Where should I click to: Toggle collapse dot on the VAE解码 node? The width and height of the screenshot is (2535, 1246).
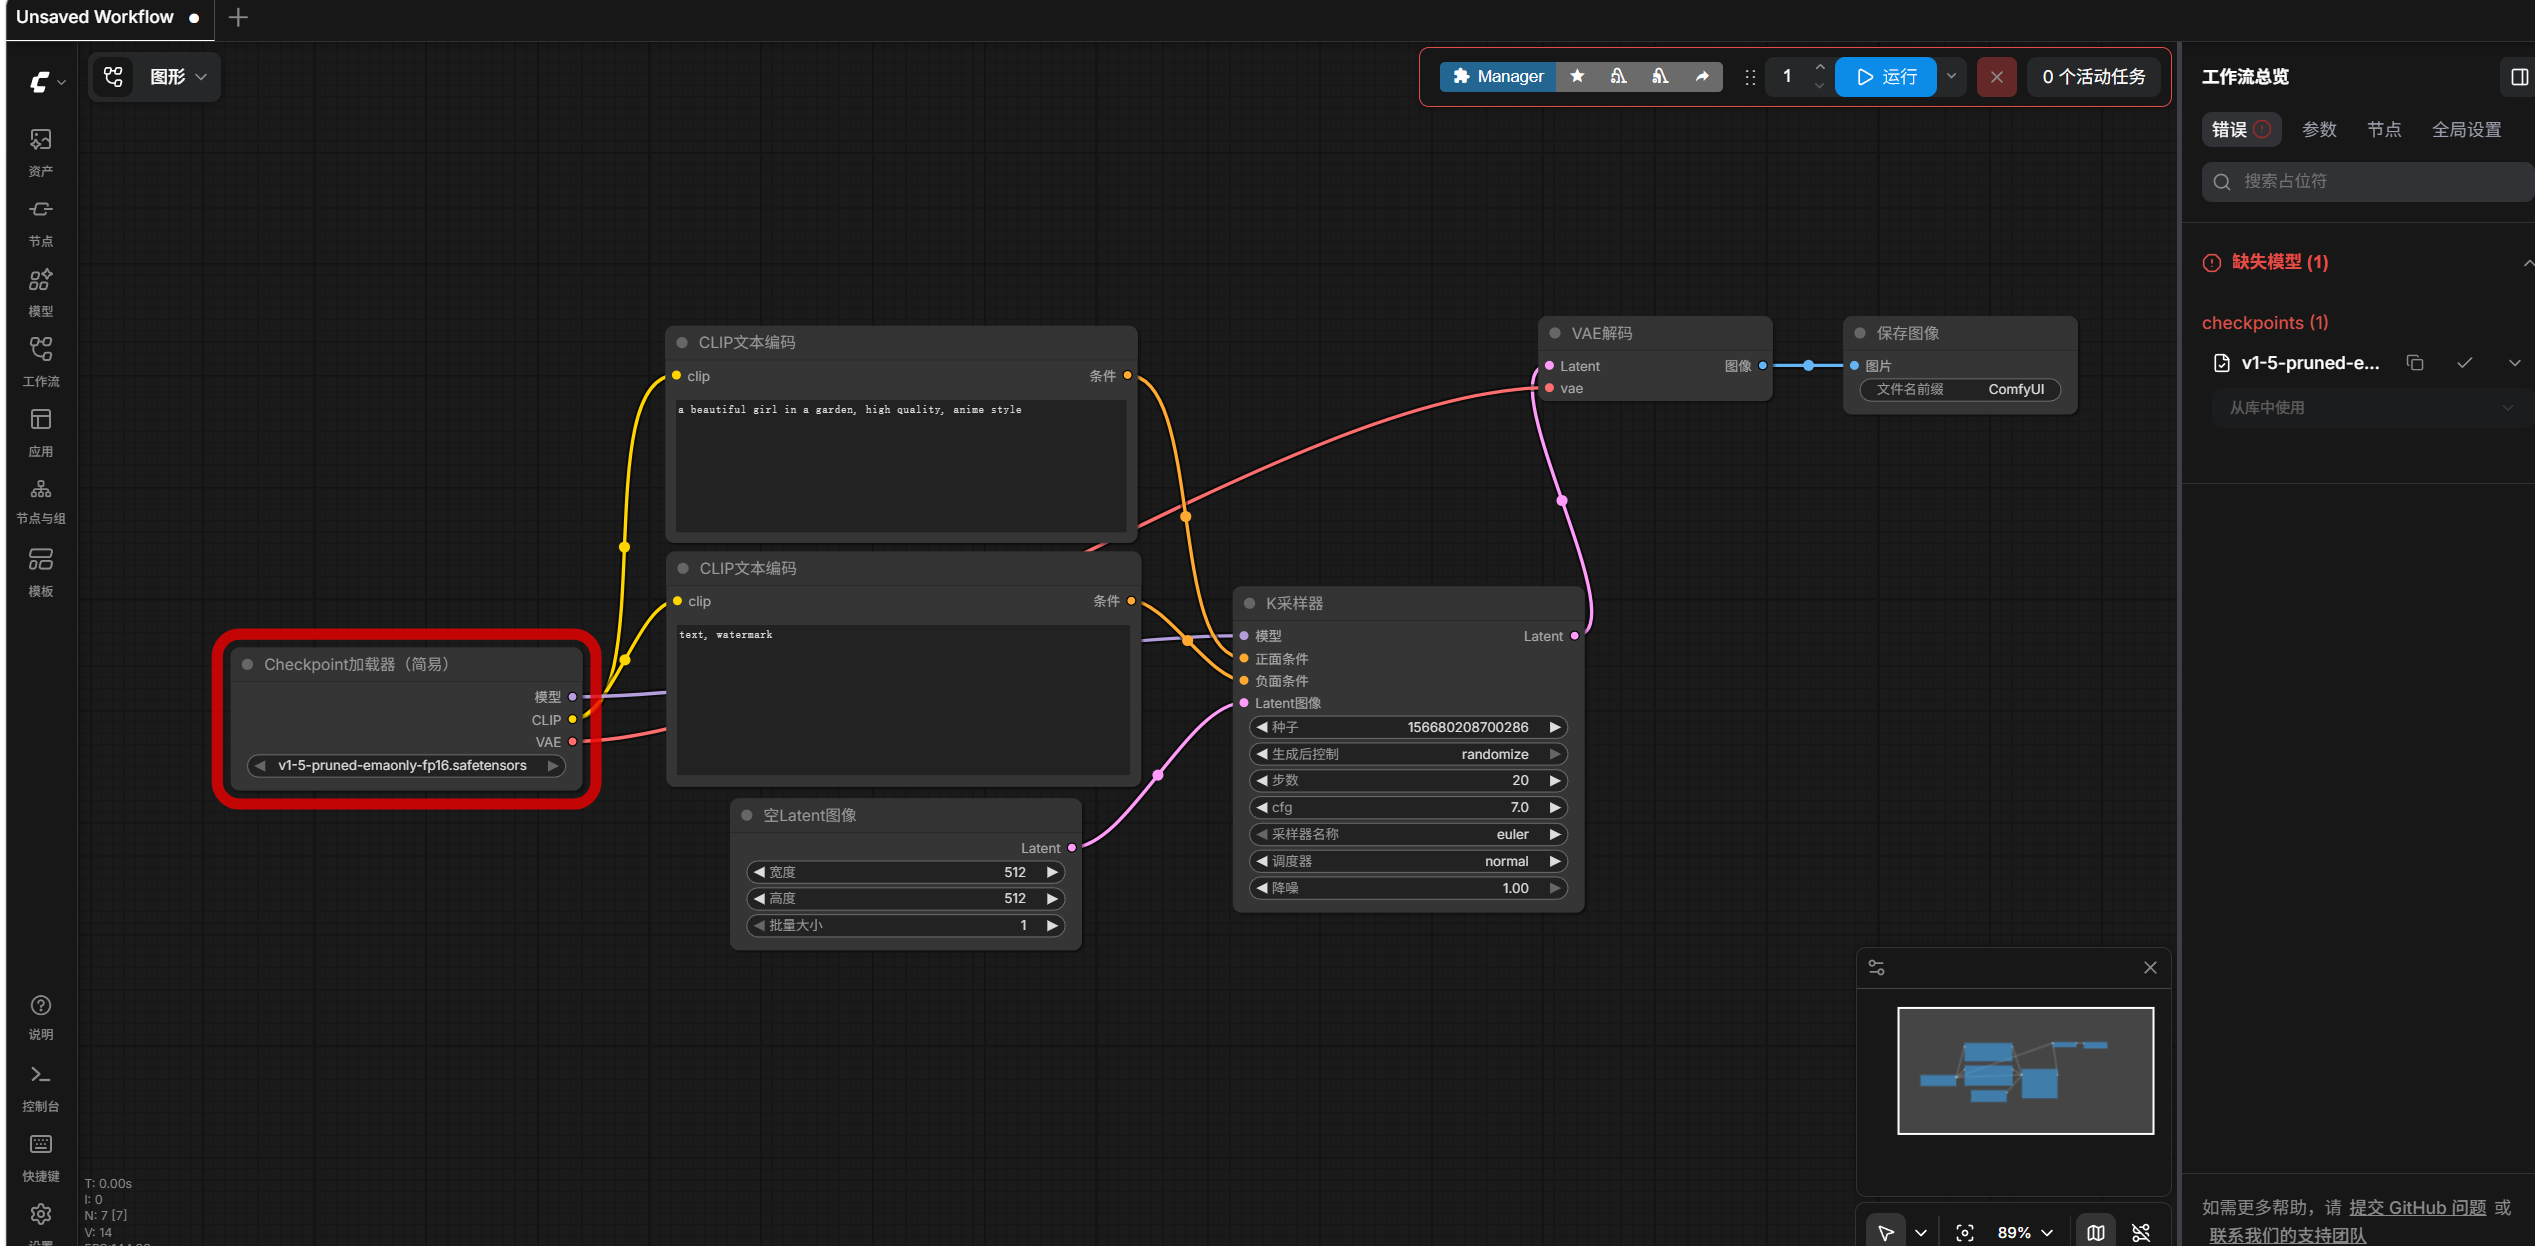(1555, 333)
